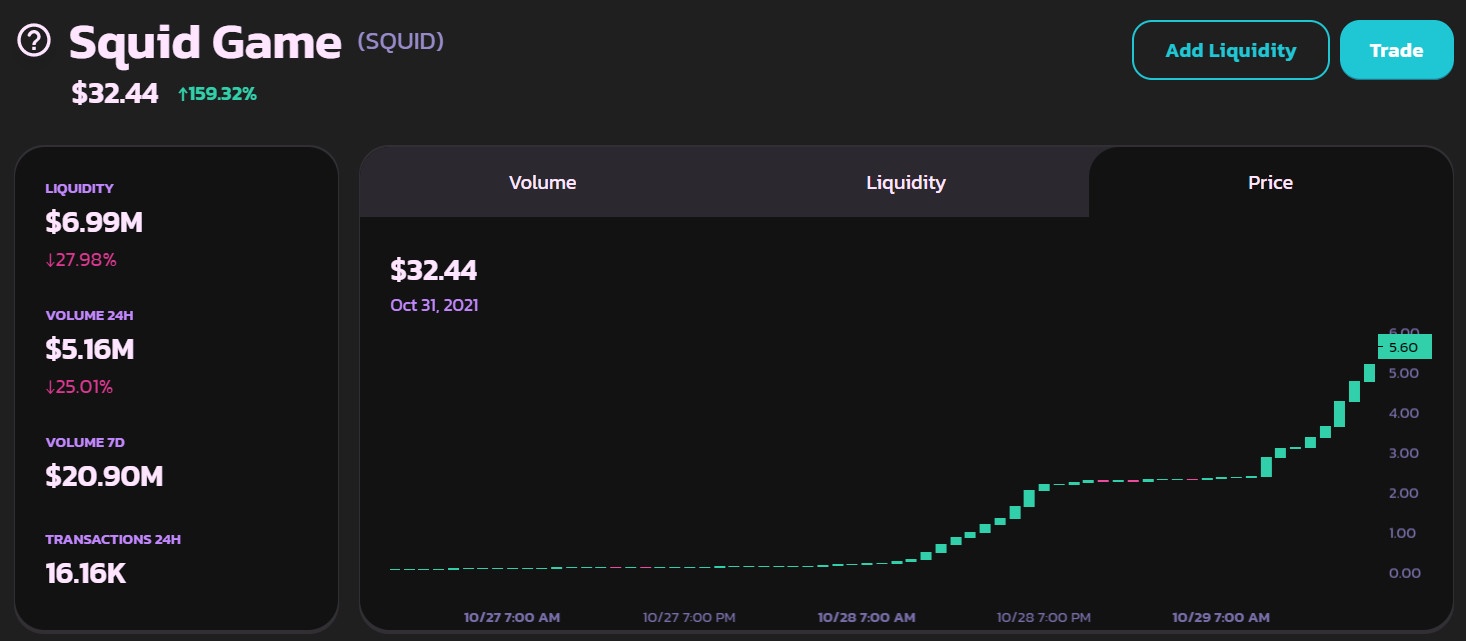Select the Price tab

coord(1270,182)
